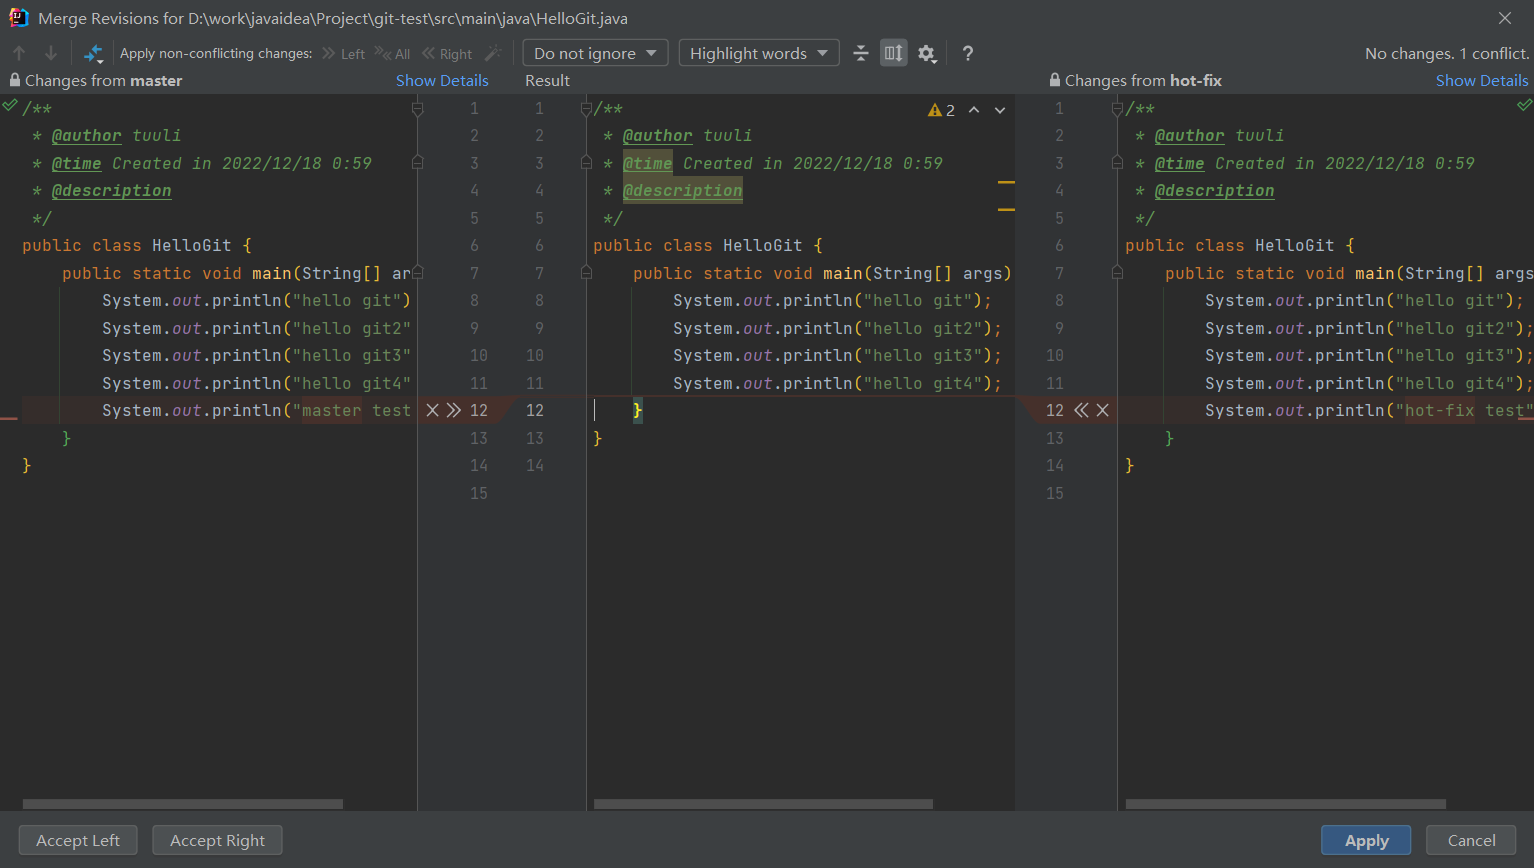This screenshot has height=868, width=1534.
Task: Accept hot-fix change with left-pointing chevrons
Action: pyautogui.click(x=1081, y=410)
